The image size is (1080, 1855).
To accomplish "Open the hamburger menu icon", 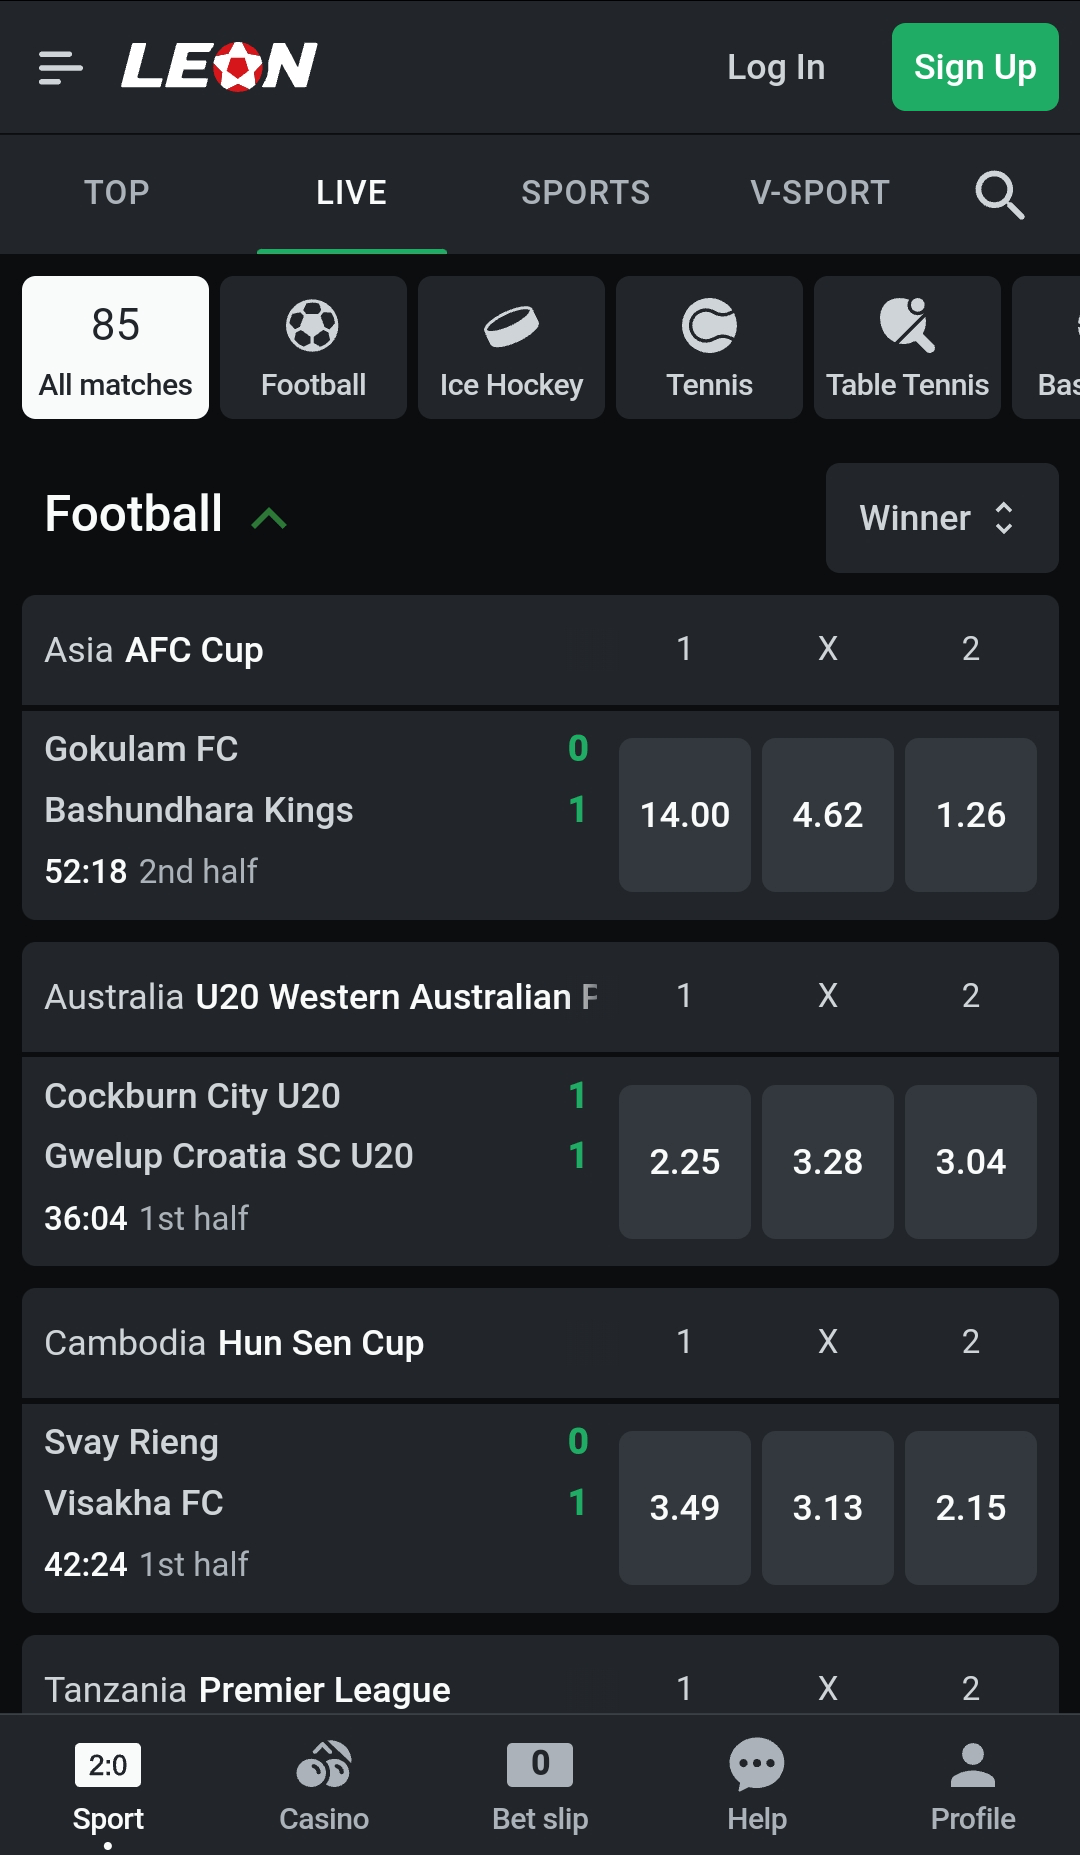I will click(60, 67).
